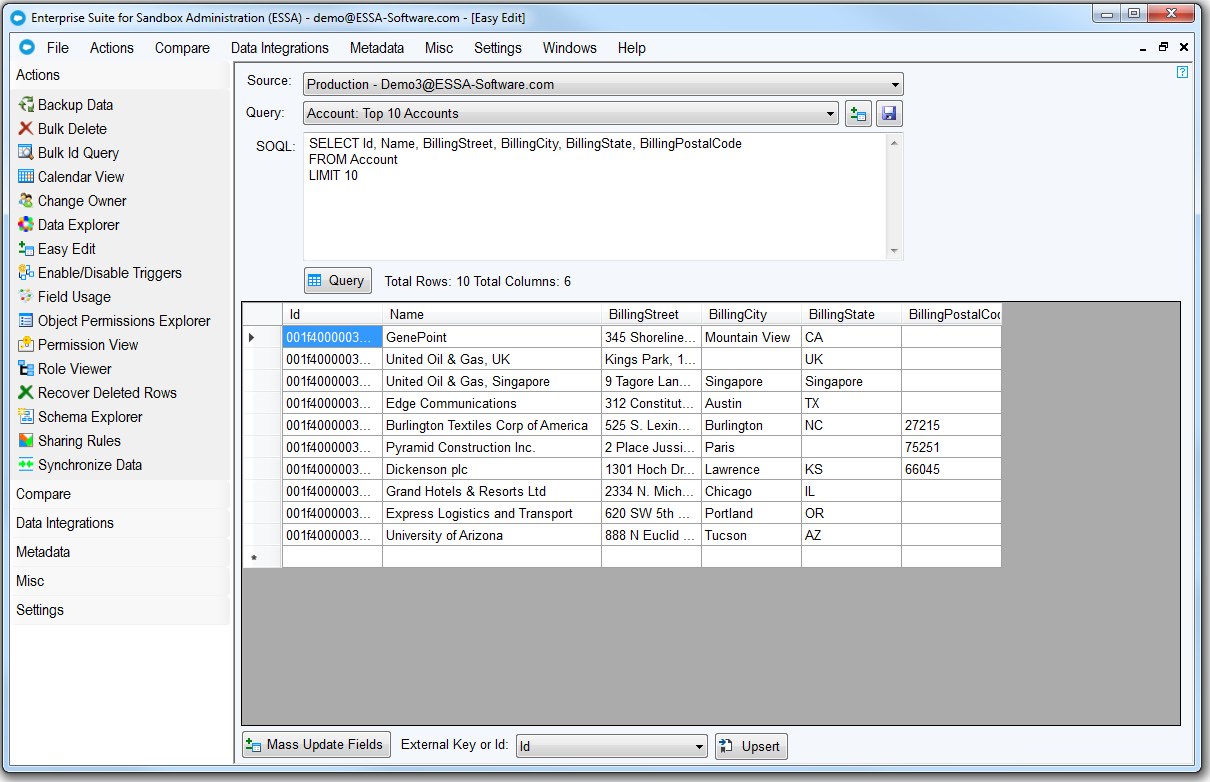Select the Mountain View city cell
The width and height of the screenshot is (1210, 782).
(x=751, y=337)
